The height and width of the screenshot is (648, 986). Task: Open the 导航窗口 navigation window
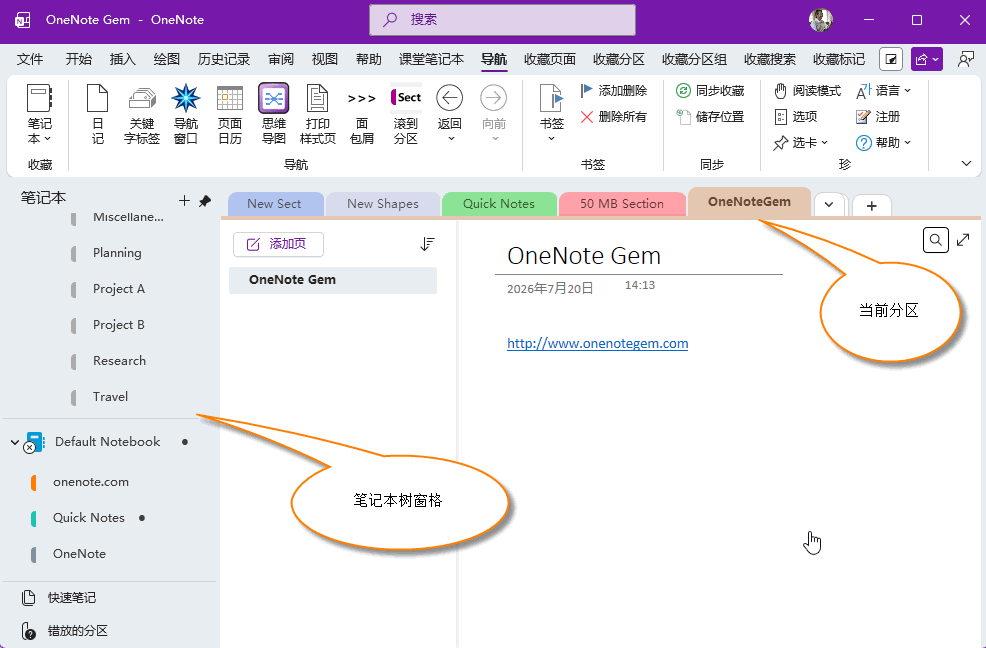[186, 115]
